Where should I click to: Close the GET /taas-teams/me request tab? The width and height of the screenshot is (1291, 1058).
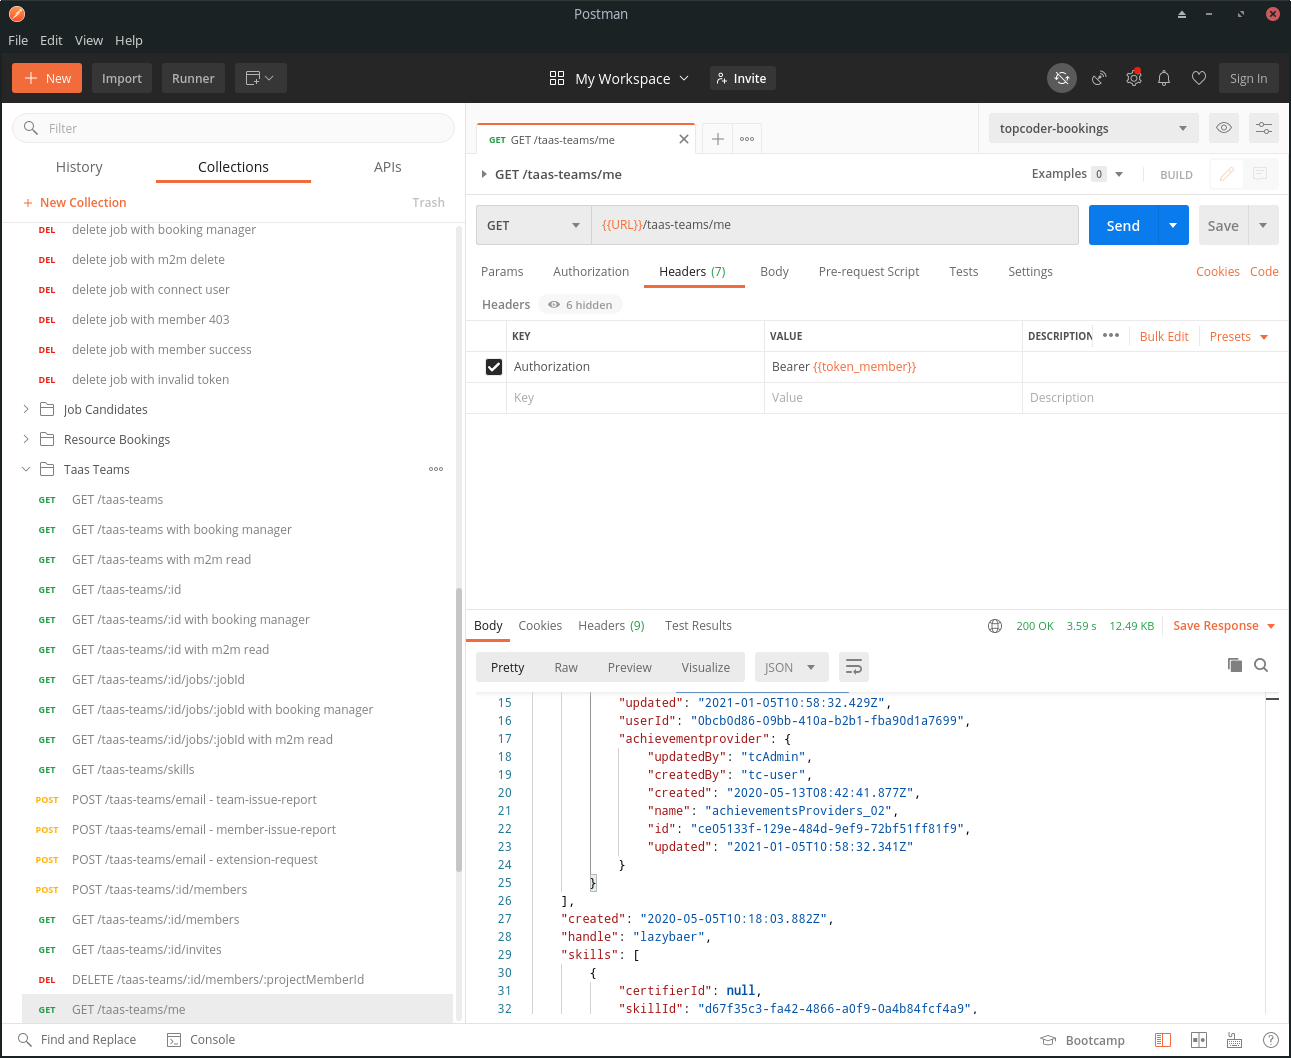point(684,139)
